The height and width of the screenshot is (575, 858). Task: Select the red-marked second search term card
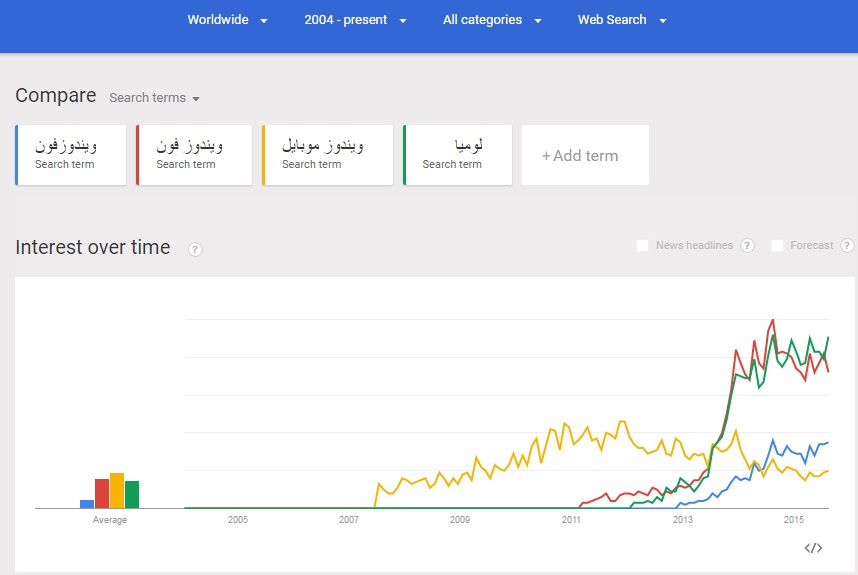pyautogui.click(x=194, y=155)
